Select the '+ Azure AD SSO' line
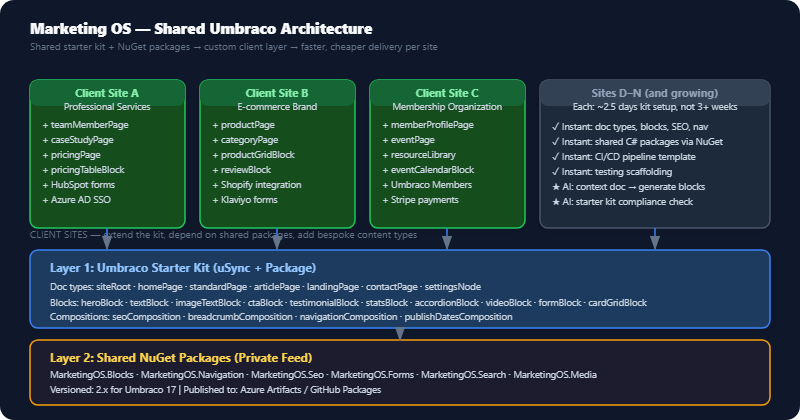This screenshot has height=420, width=800. [77, 200]
